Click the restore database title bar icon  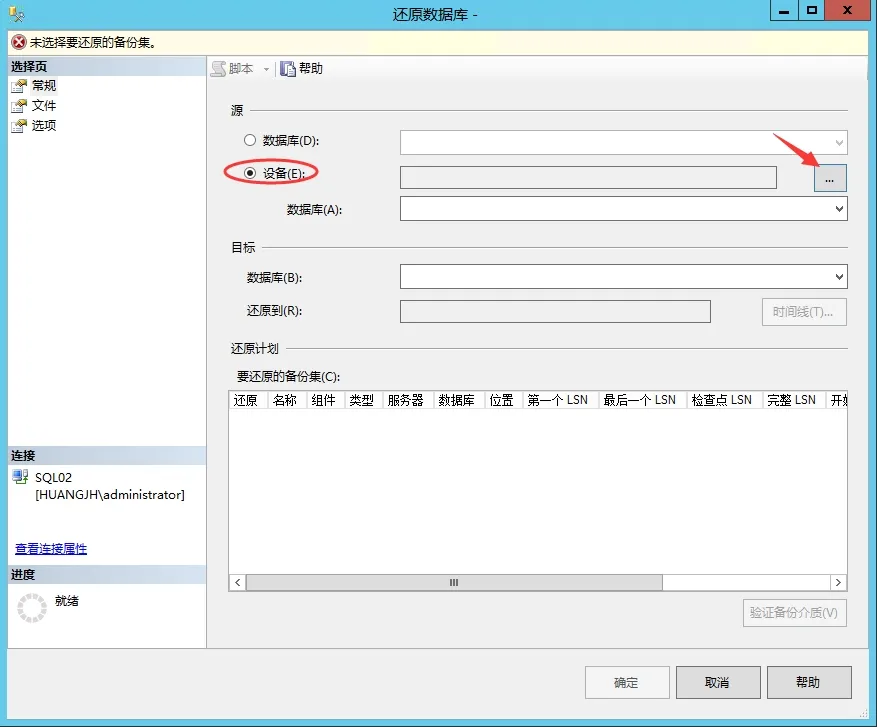click(17, 13)
